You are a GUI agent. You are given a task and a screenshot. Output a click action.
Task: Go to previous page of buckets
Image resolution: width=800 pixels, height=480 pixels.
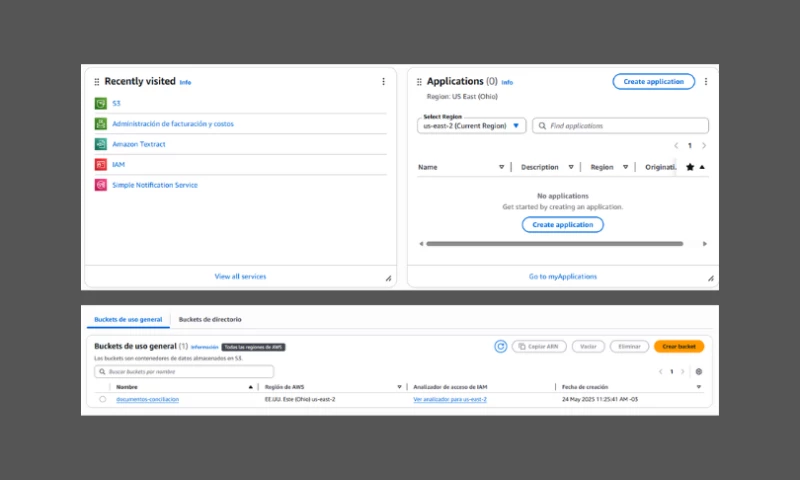tap(661, 372)
